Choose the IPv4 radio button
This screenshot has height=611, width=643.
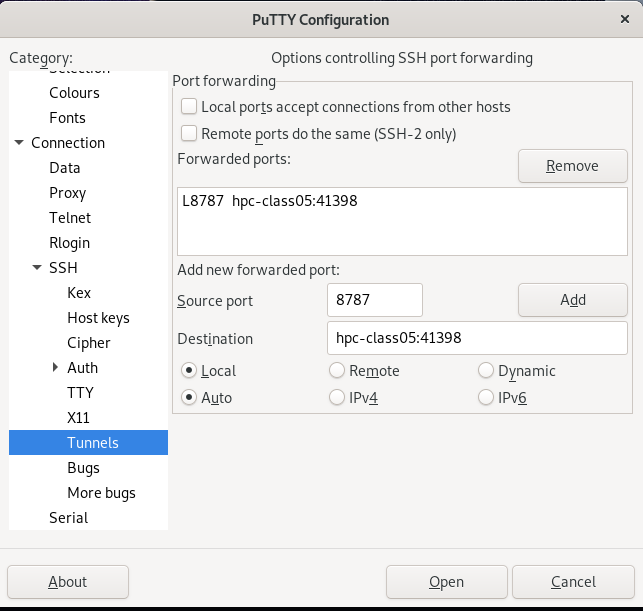click(x=337, y=398)
